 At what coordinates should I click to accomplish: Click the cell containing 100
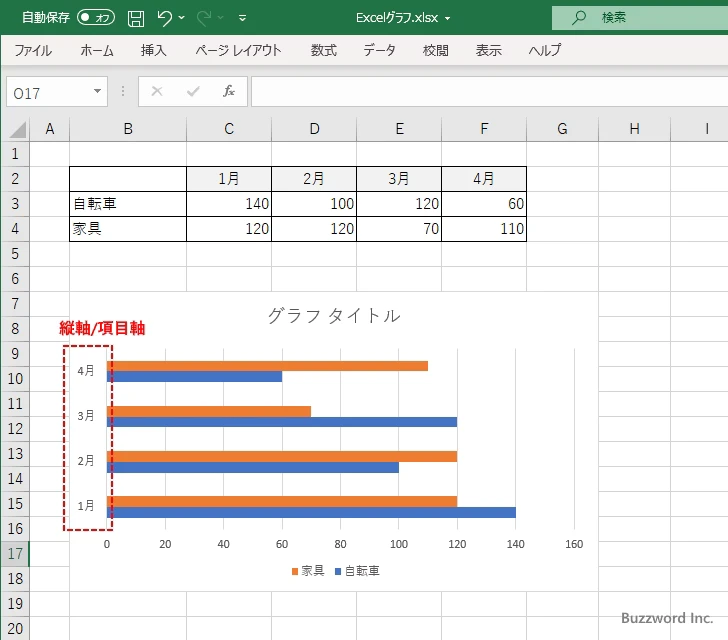(x=314, y=204)
